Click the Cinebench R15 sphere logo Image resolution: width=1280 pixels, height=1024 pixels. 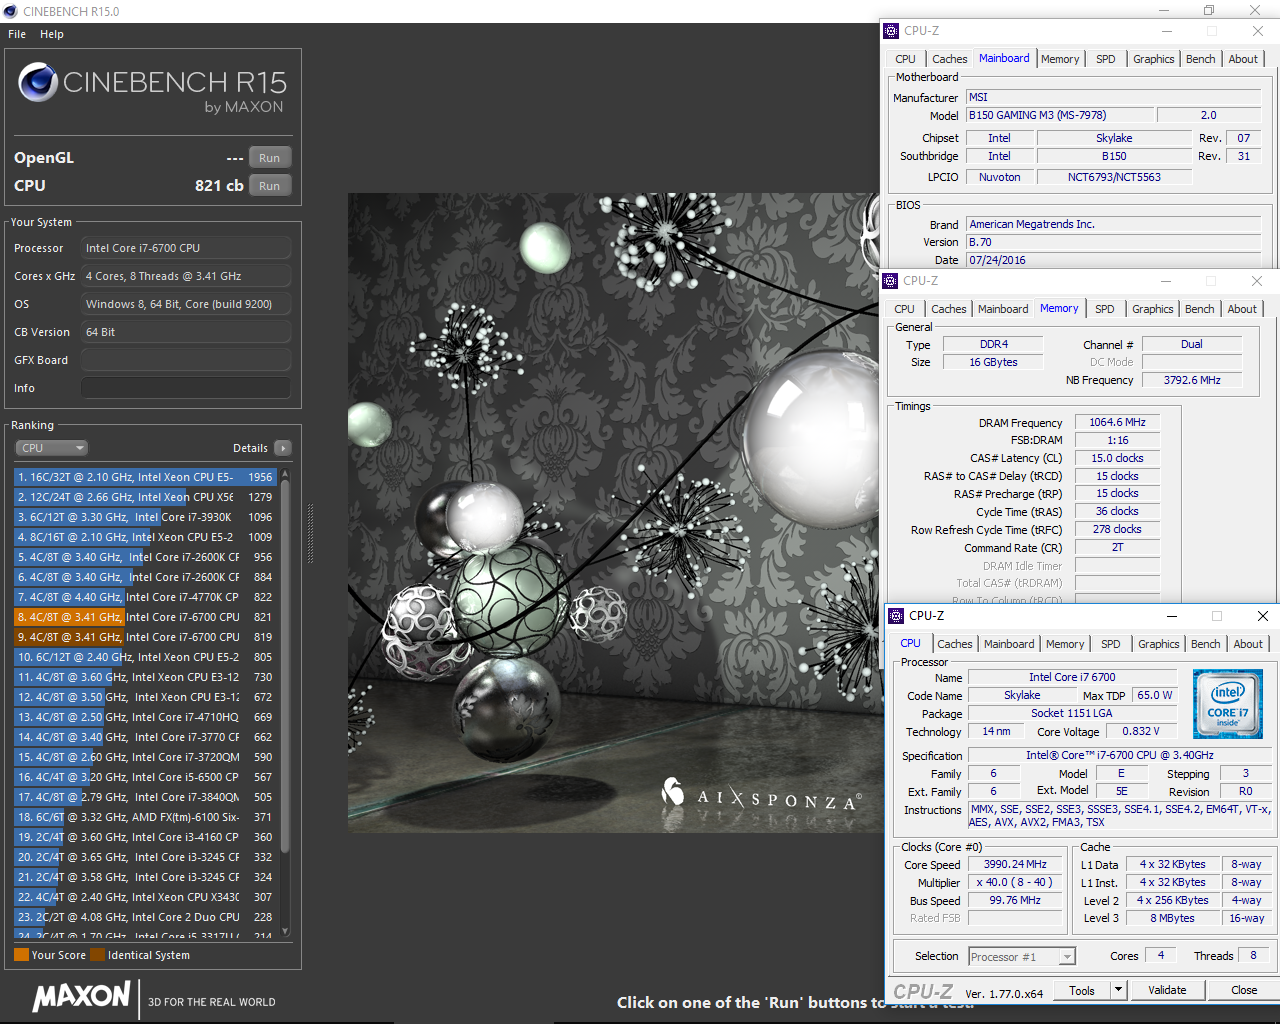tap(38, 82)
